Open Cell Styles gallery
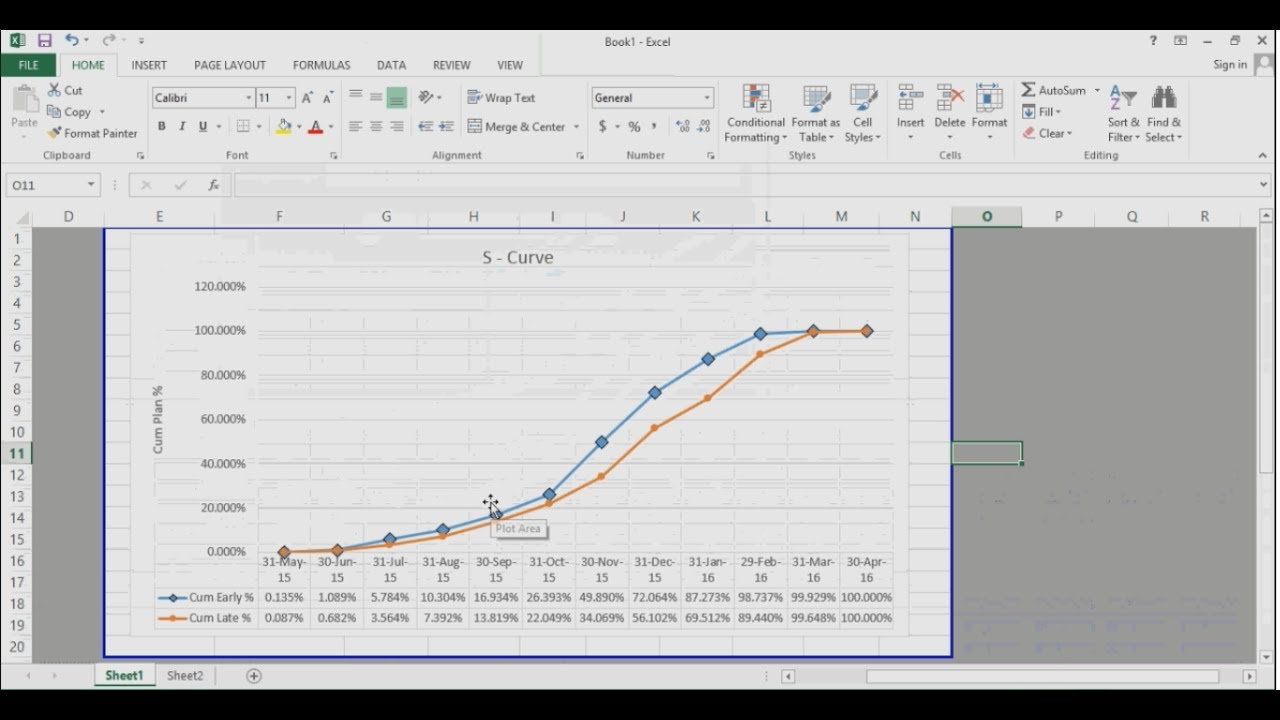Screen dimensions: 1280x720 pyautogui.click(x=863, y=113)
